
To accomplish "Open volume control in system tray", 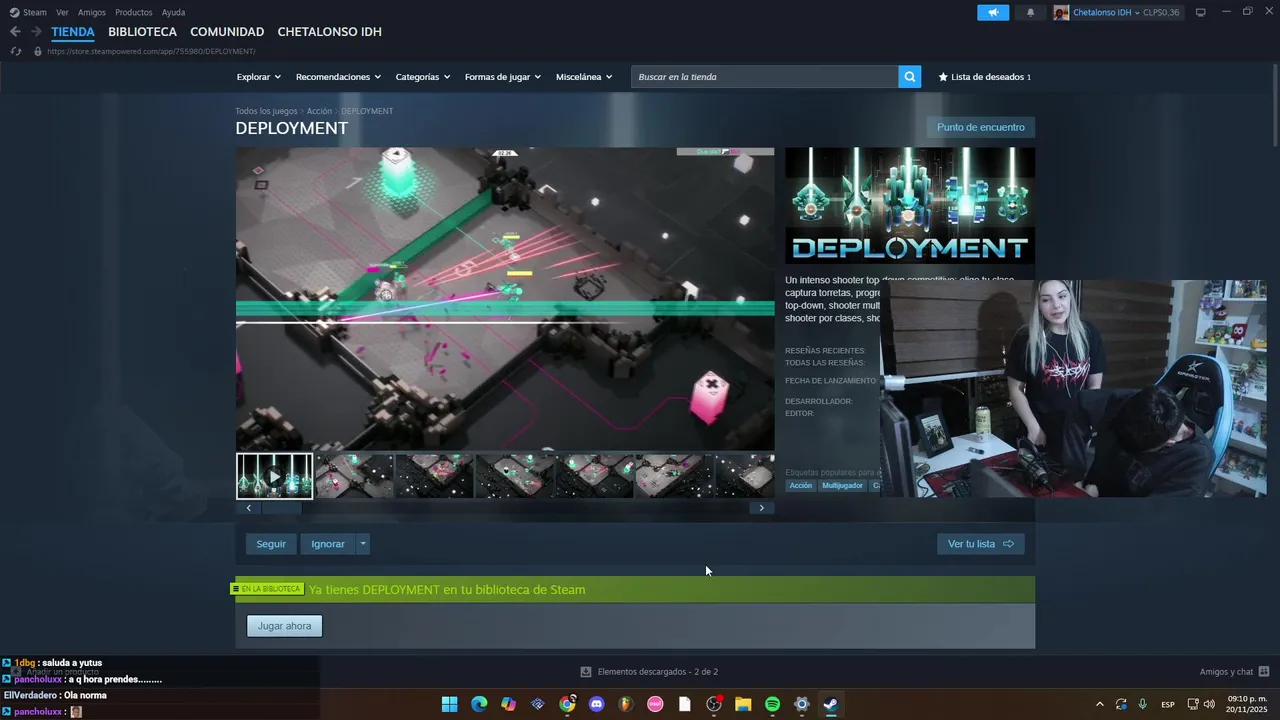I will coord(1209,704).
